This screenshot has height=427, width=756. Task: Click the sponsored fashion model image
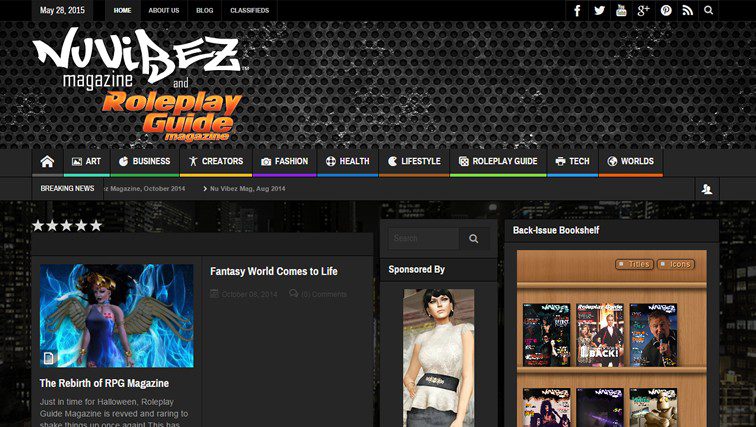coord(438,358)
